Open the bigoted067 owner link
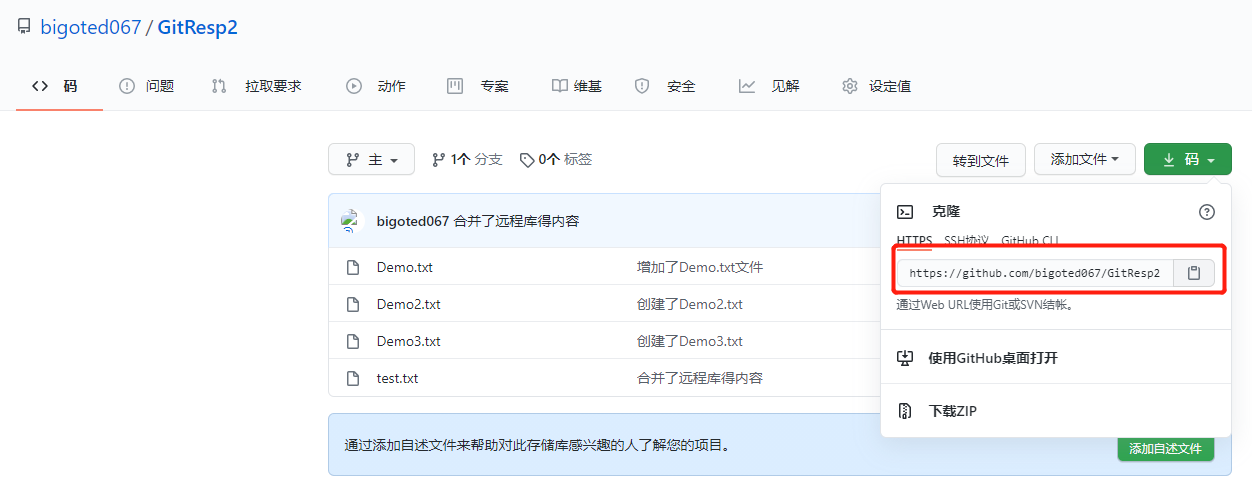 (91, 27)
